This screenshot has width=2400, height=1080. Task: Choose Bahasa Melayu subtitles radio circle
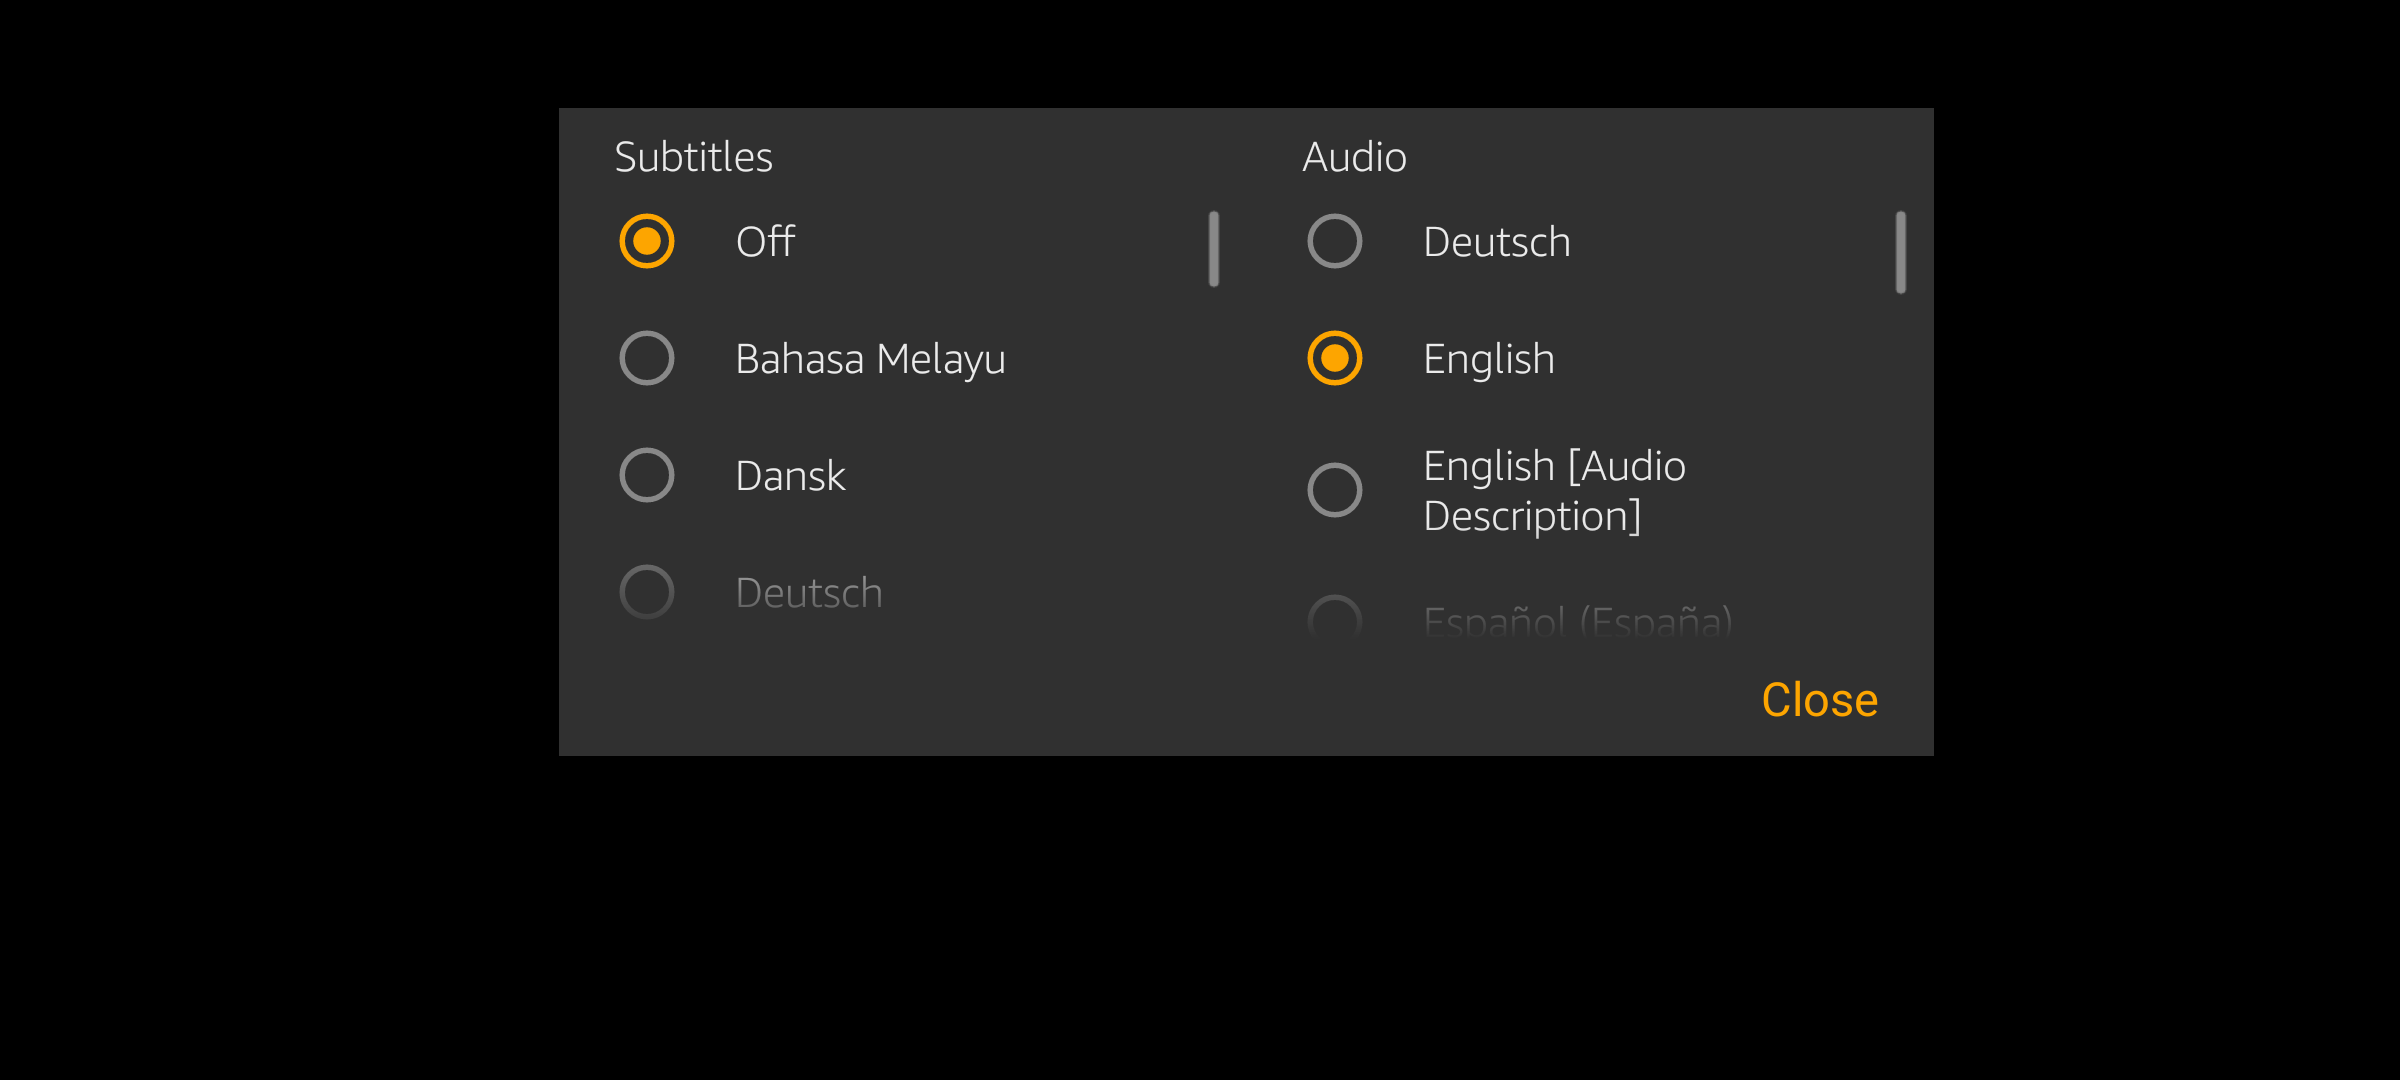pos(647,358)
